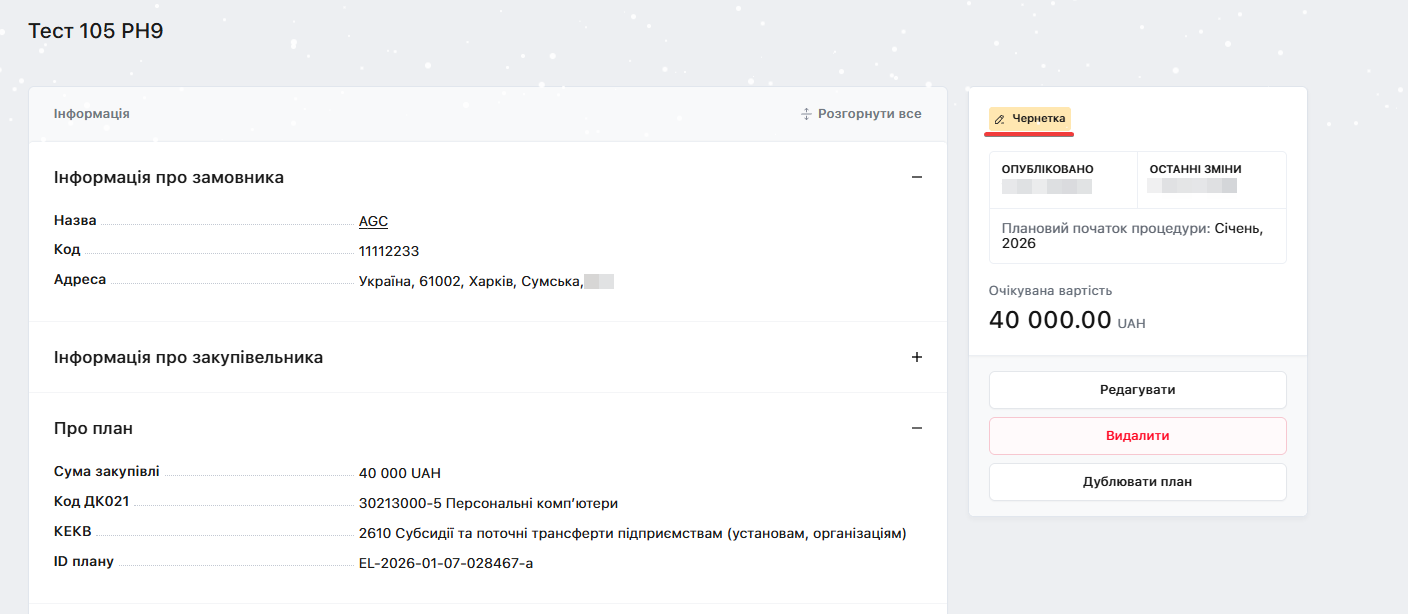Click the red Видалити button
This screenshot has height=614, width=1408.
pos(1138,436)
